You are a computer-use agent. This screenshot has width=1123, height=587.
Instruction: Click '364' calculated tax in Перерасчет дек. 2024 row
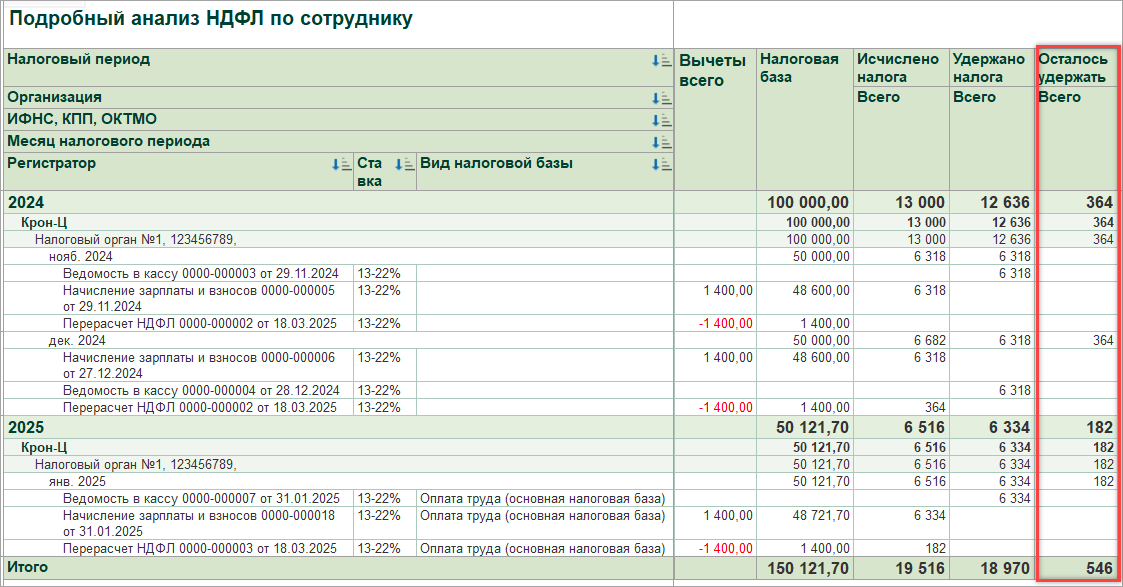tap(935, 408)
